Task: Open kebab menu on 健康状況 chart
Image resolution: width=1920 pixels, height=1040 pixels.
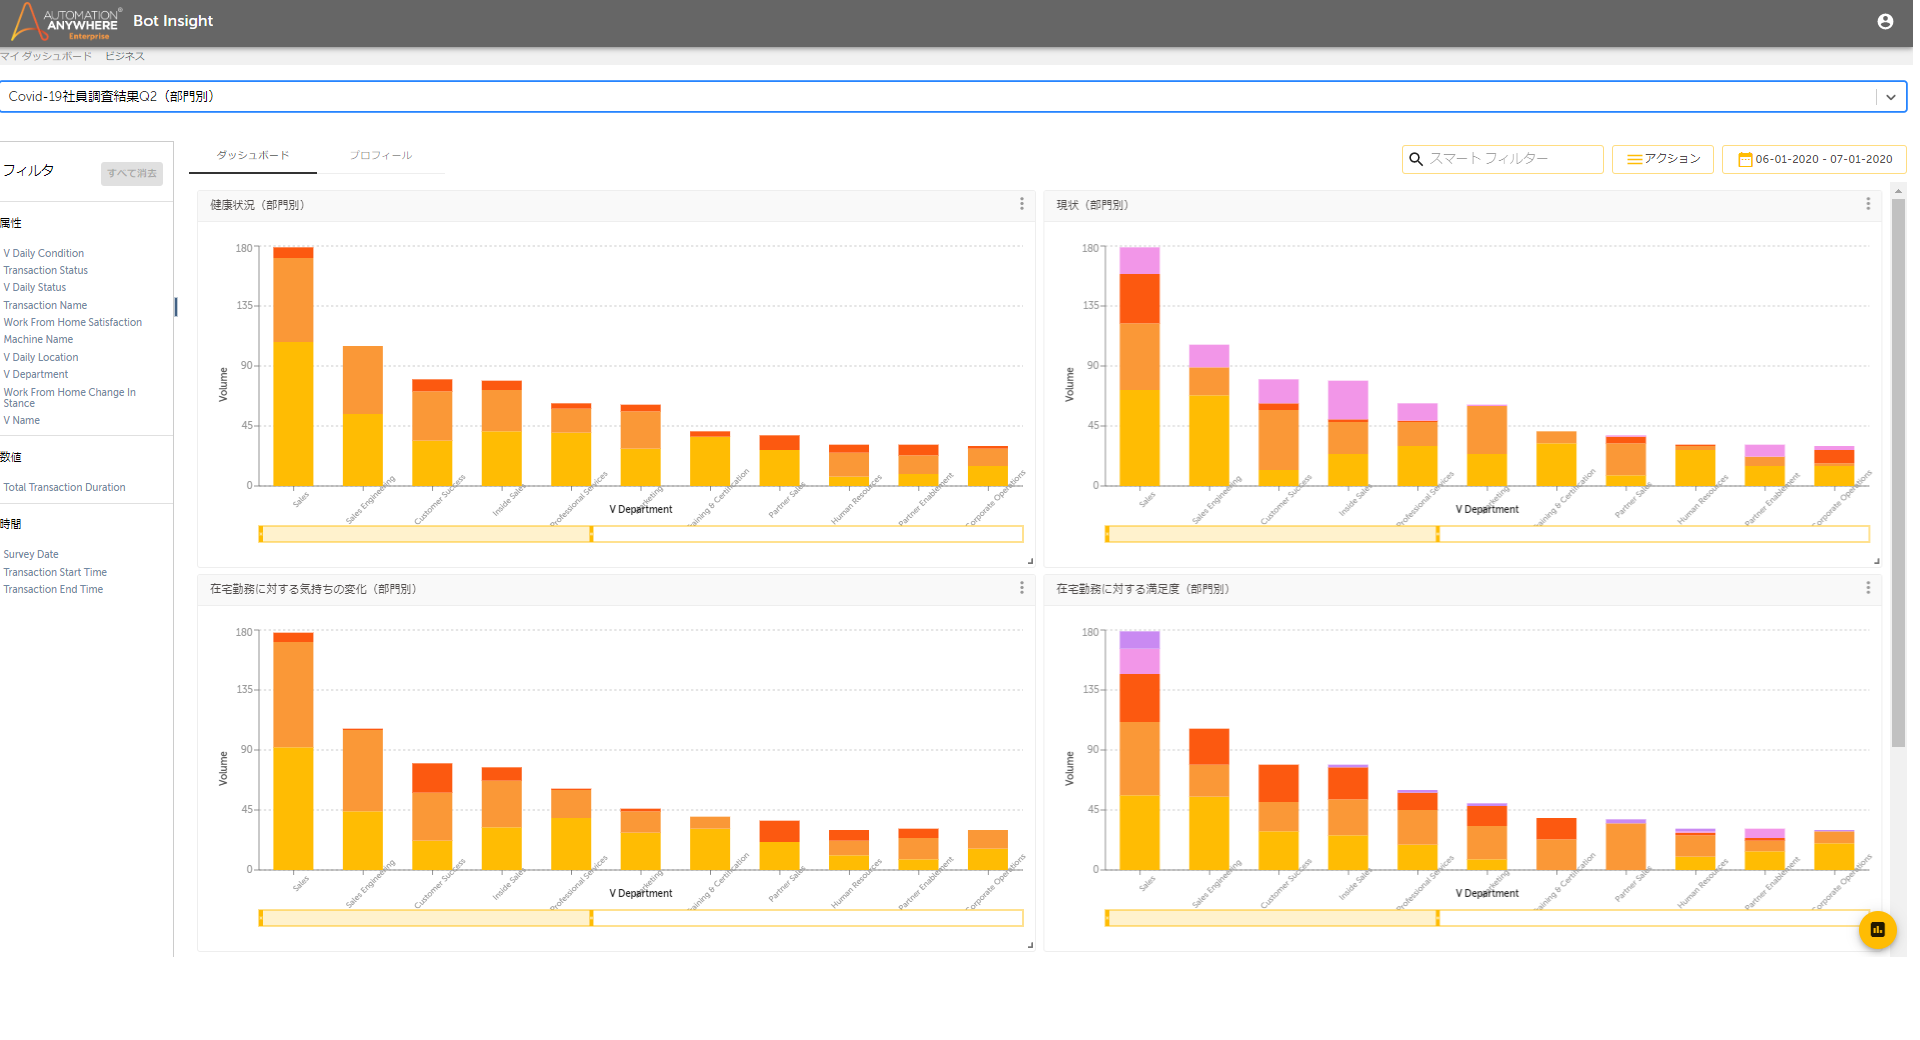Action: (x=1021, y=204)
